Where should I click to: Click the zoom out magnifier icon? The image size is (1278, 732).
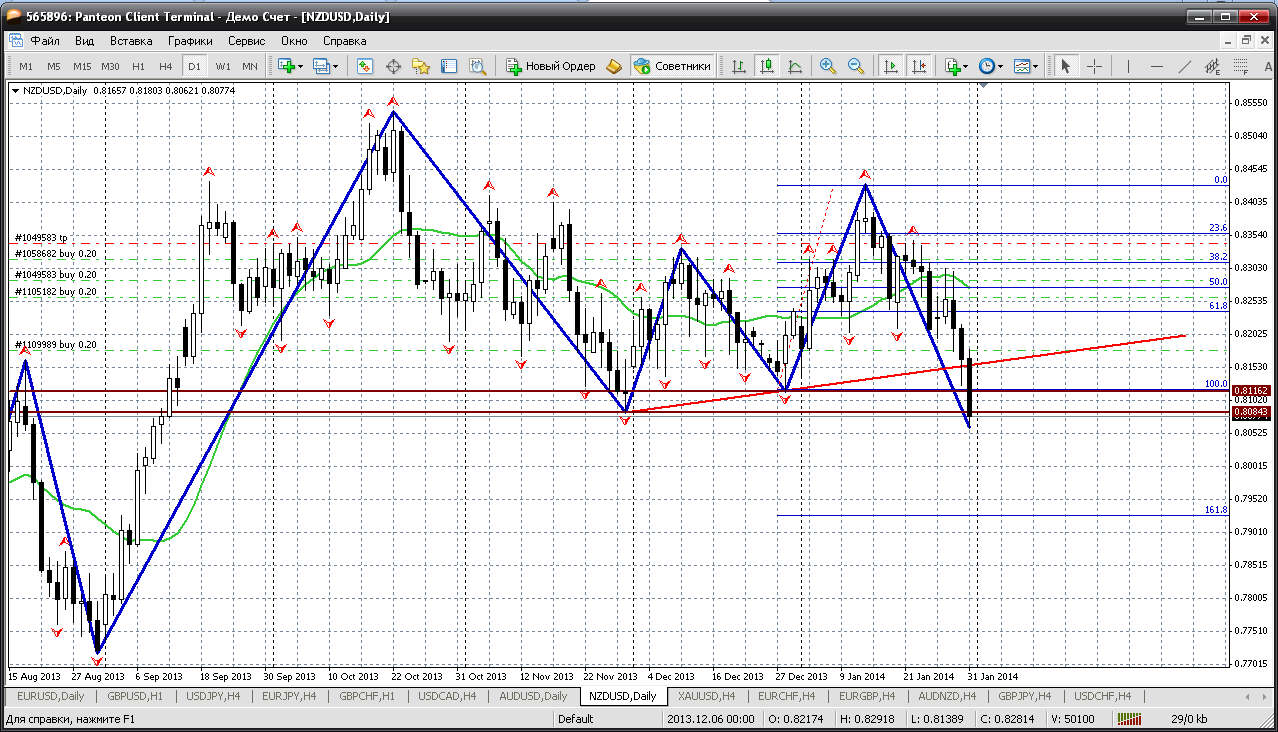(x=856, y=66)
